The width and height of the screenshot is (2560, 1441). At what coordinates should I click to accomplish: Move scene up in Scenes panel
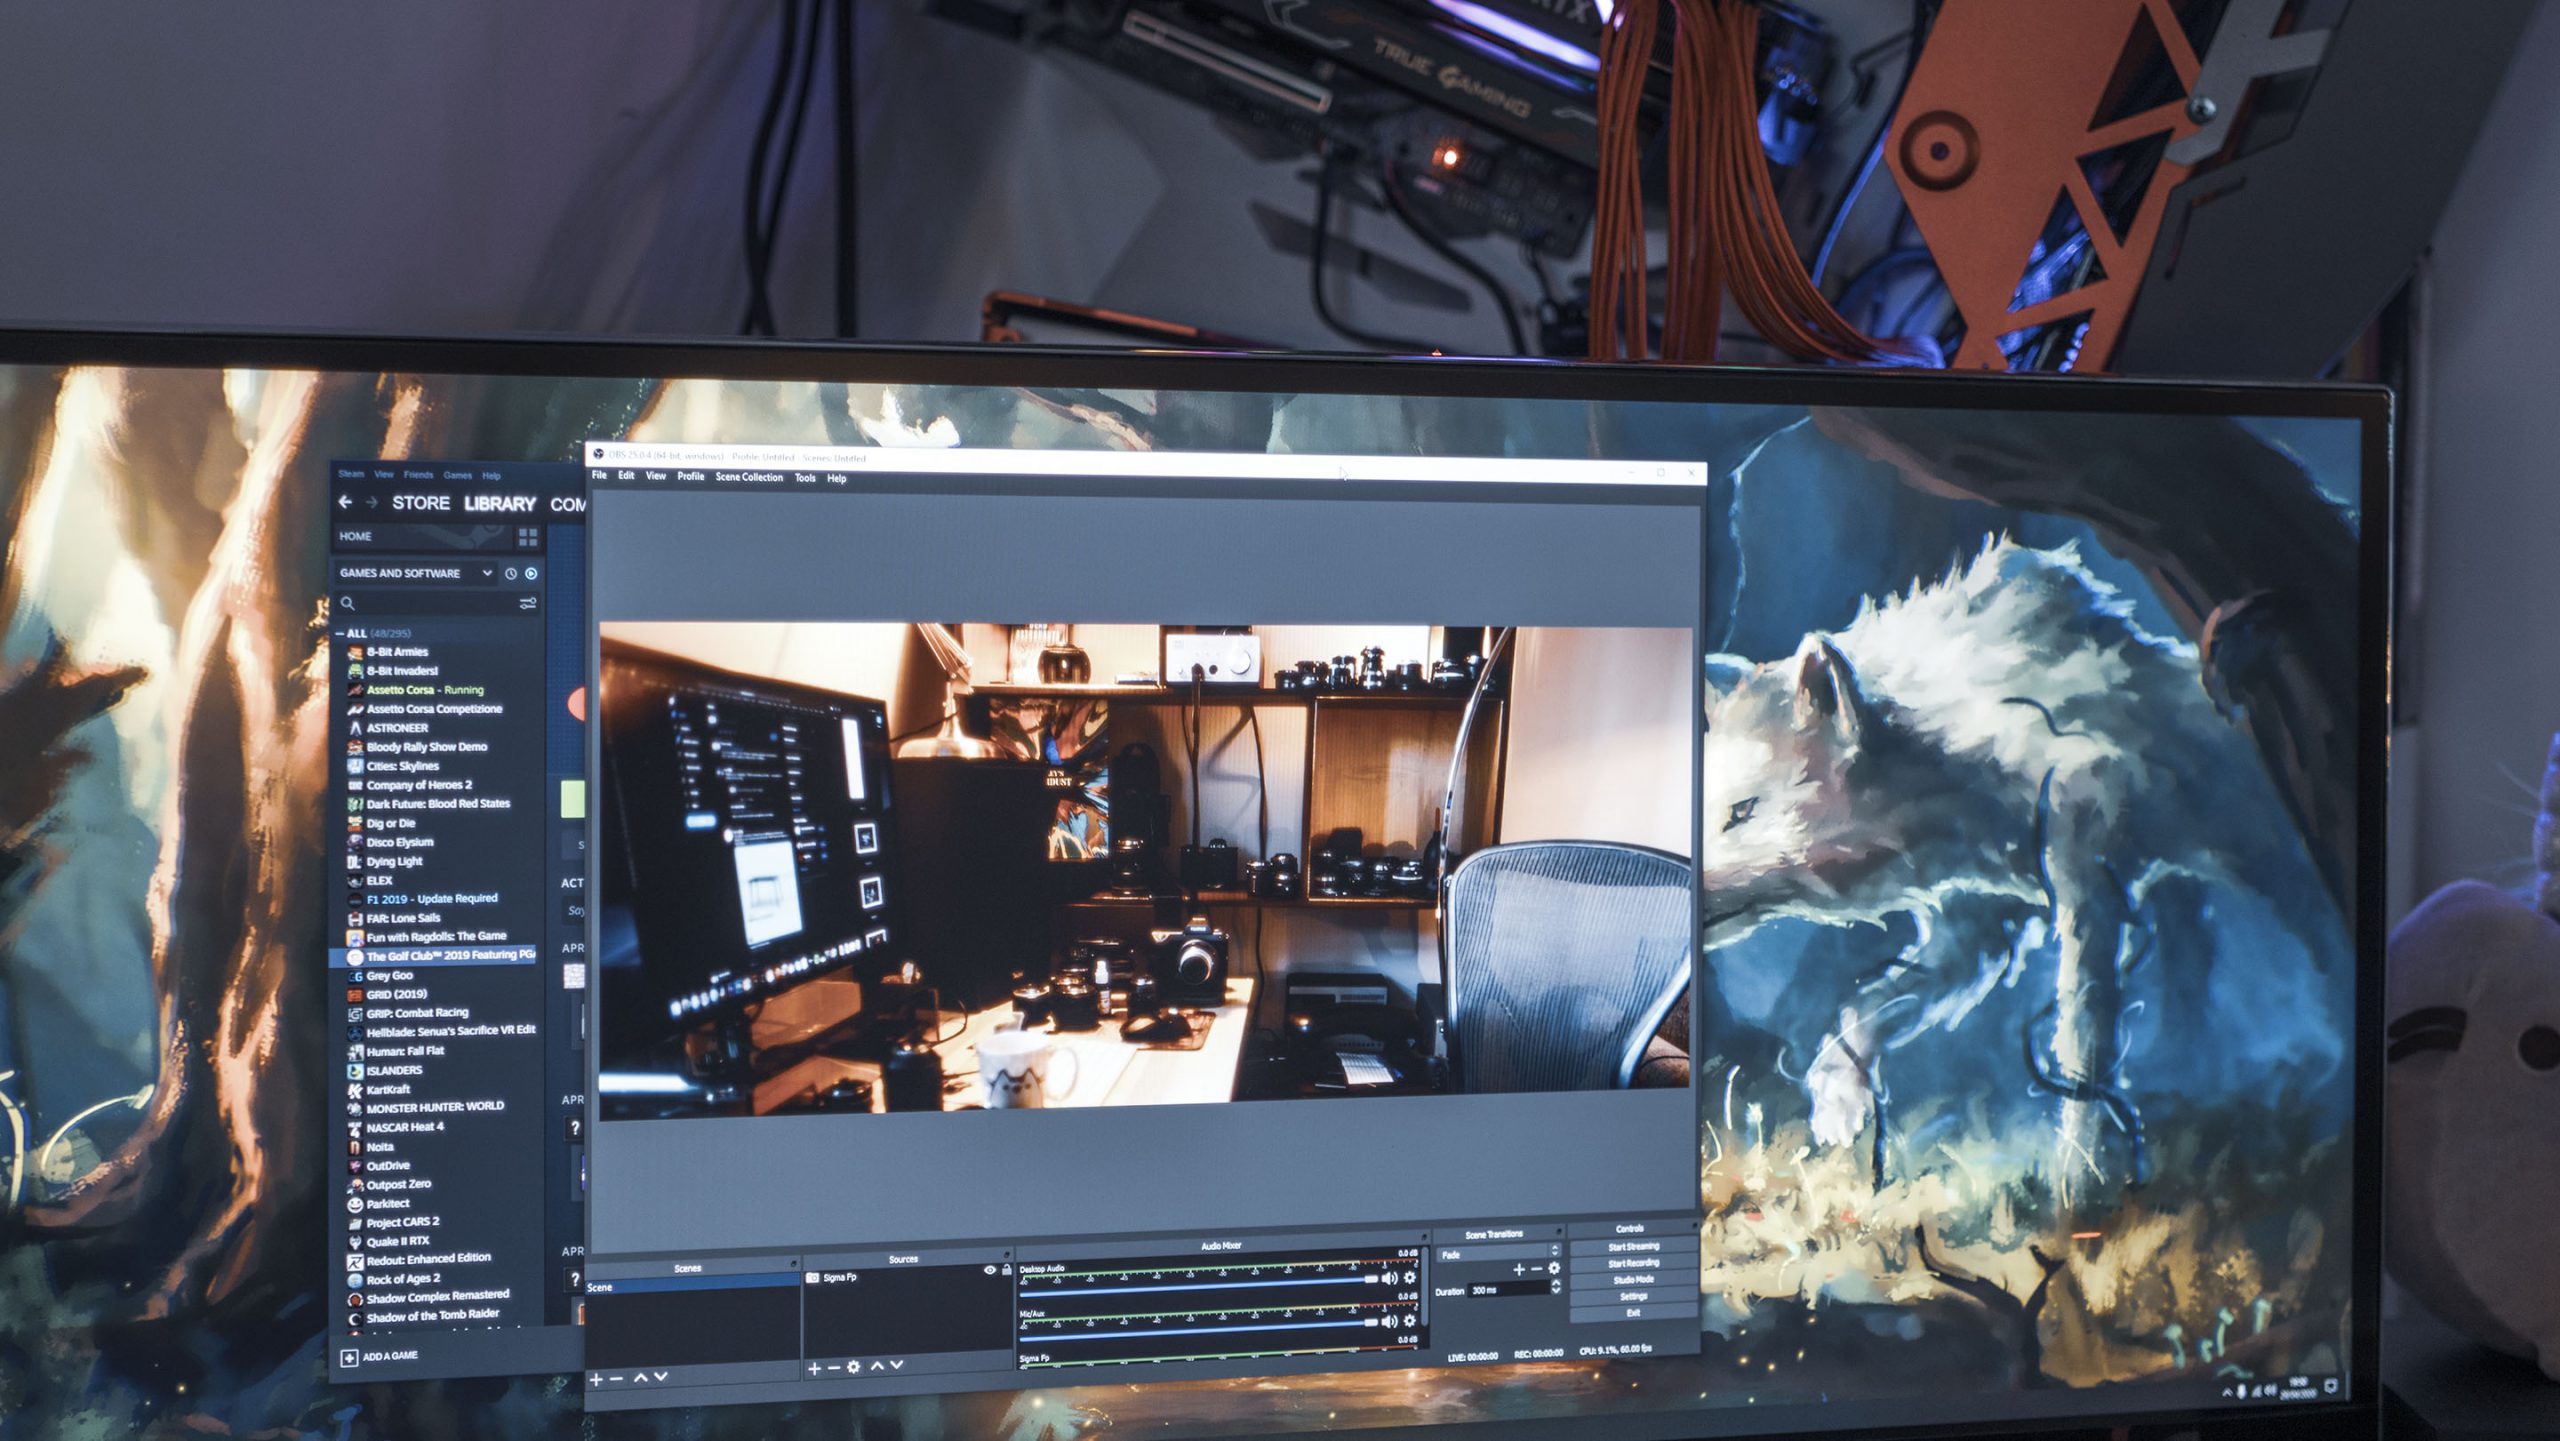pyautogui.click(x=640, y=1378)
